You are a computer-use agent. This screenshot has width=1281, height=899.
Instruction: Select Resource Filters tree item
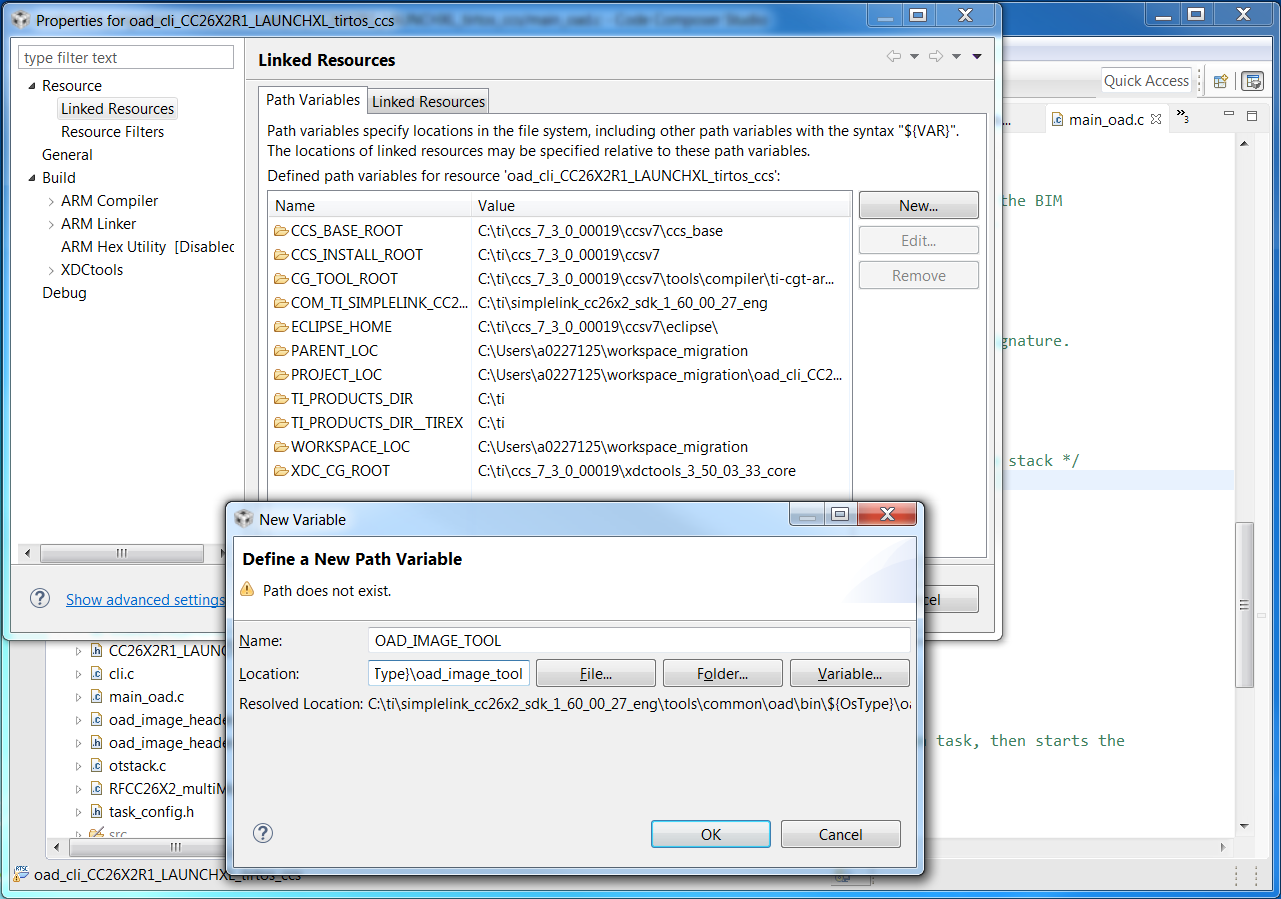click(x=112, y=132)
